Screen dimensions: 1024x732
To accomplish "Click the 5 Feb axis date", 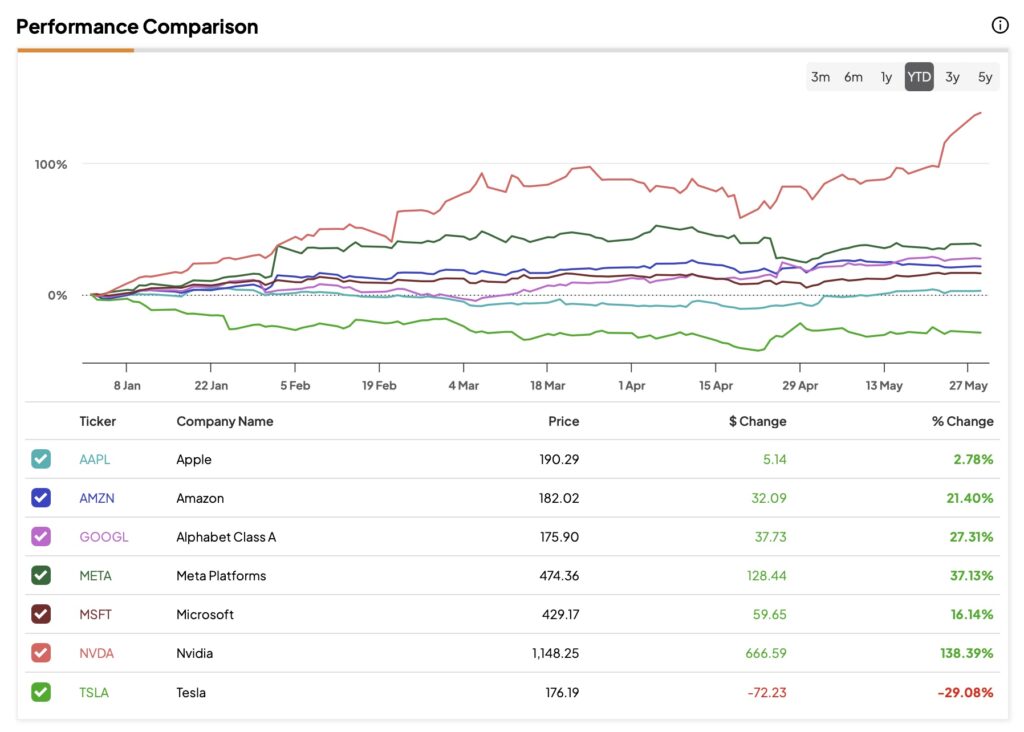I will pyautogui.click(x=295, y=385).
